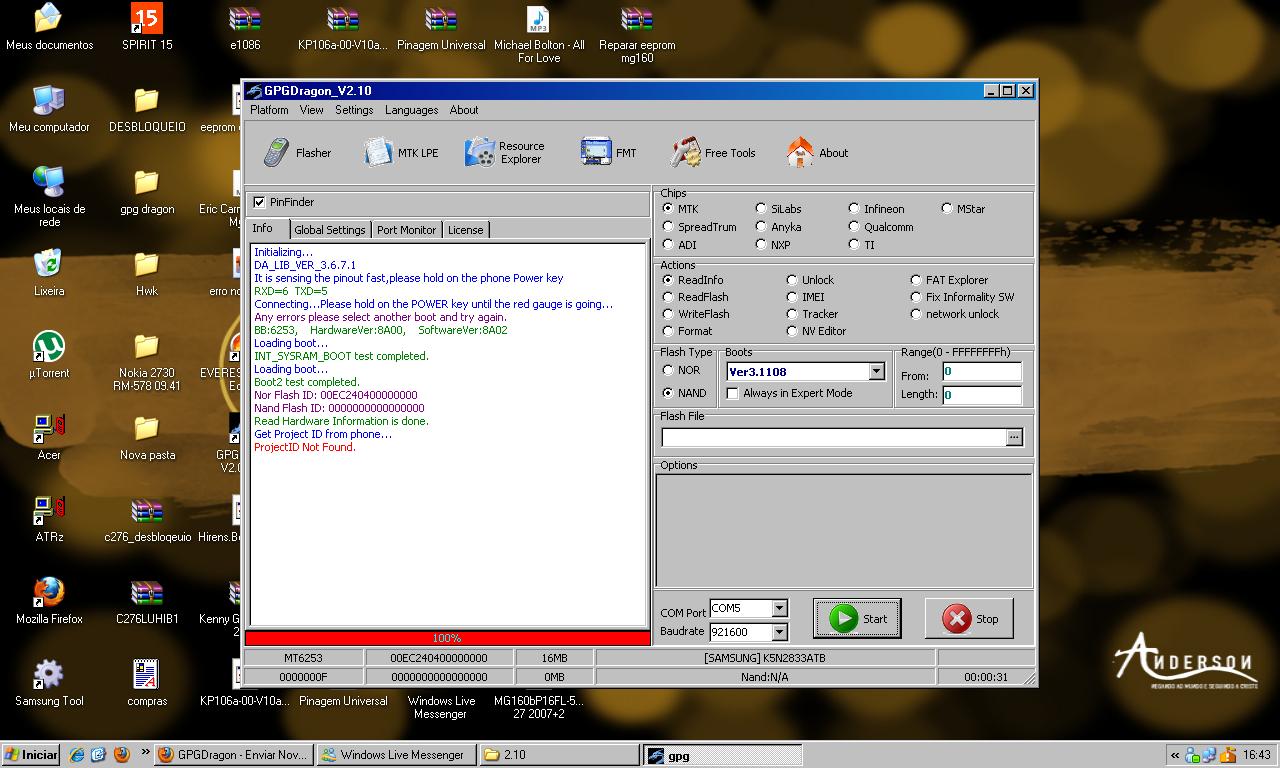Open Free Tools

point(713,153)
